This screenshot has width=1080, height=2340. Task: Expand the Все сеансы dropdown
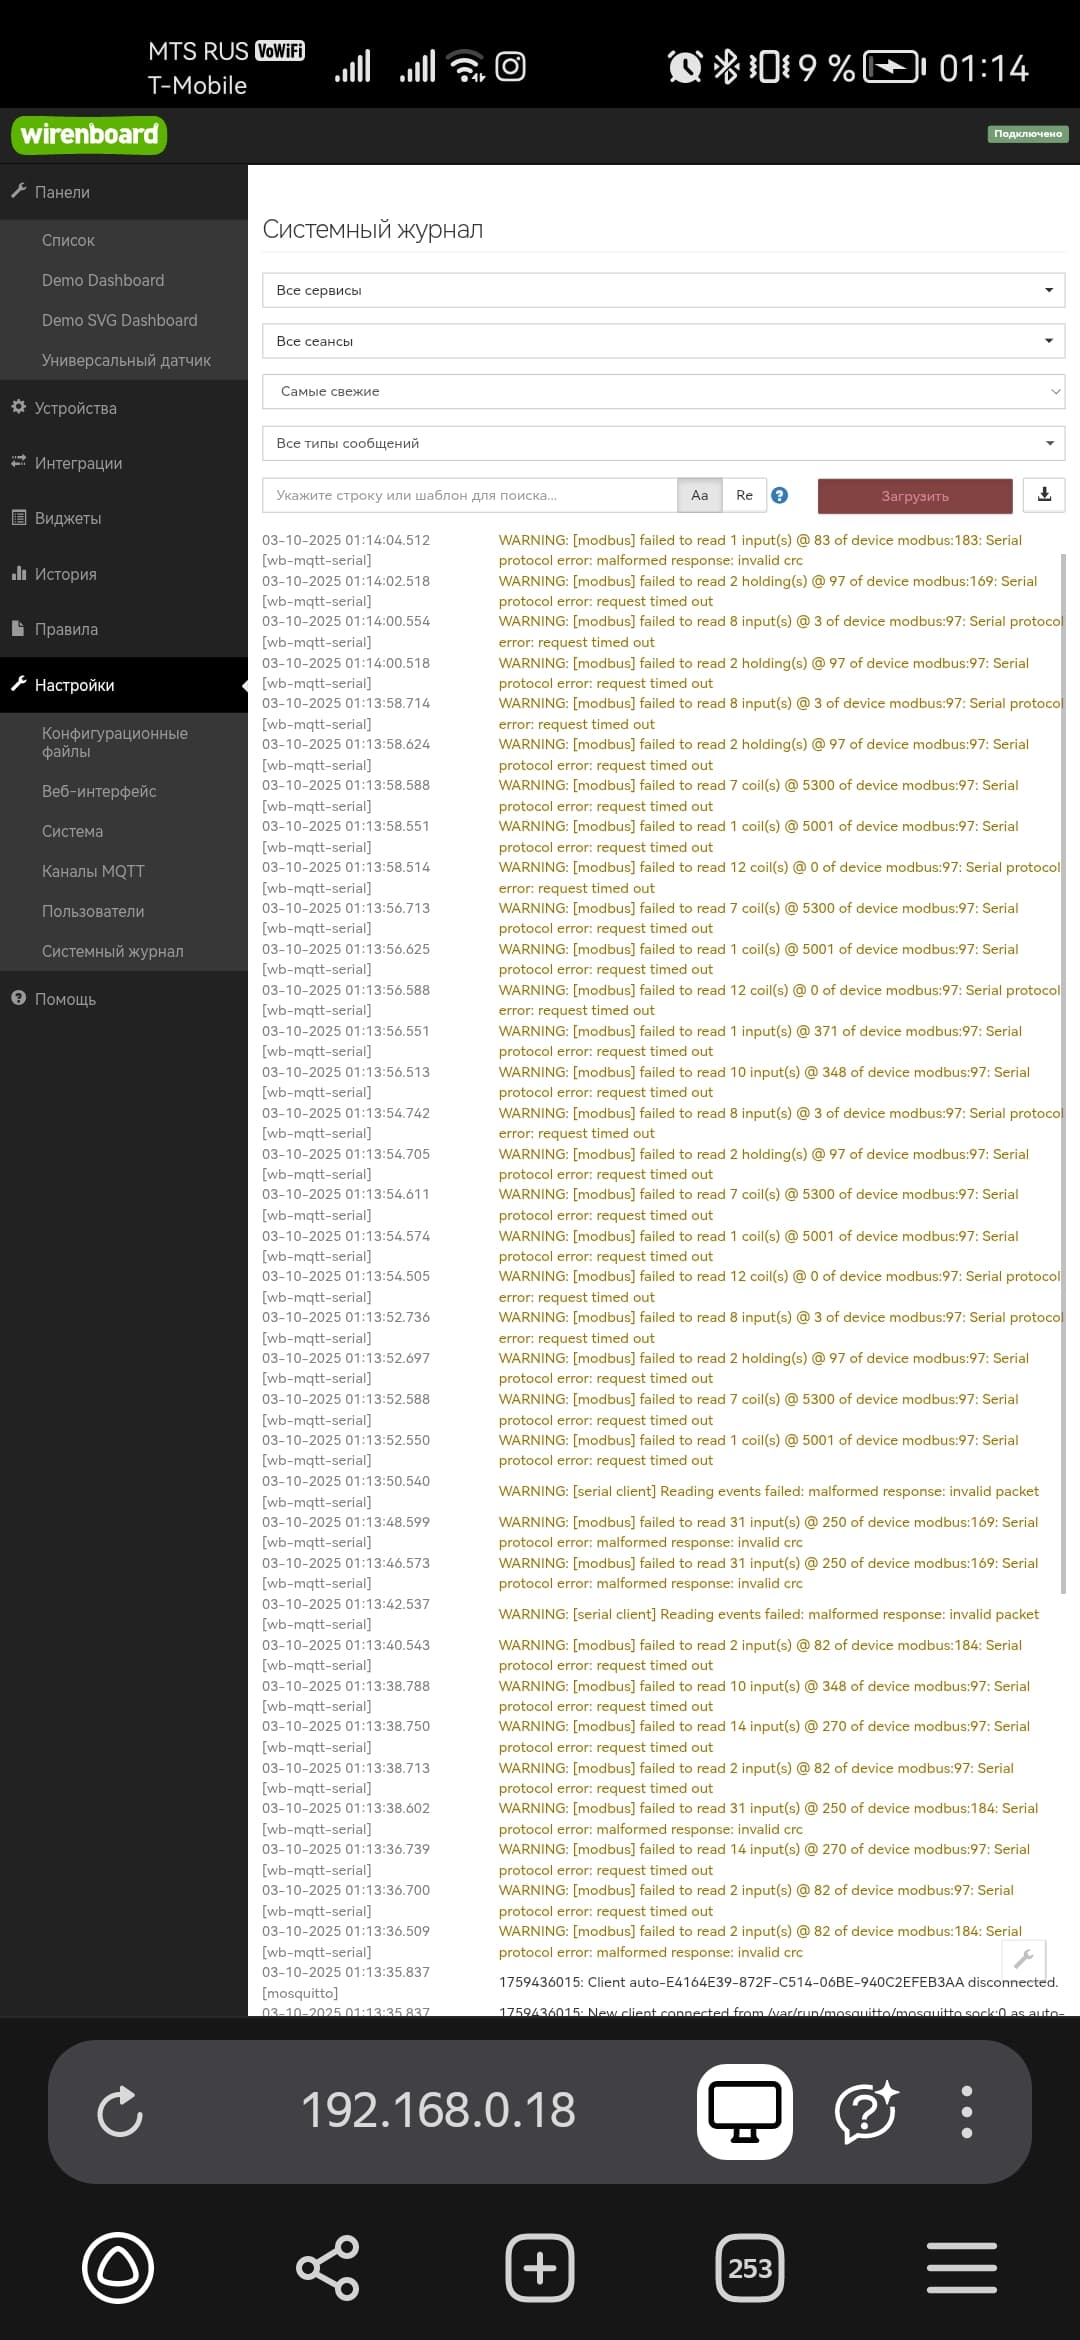663,341
